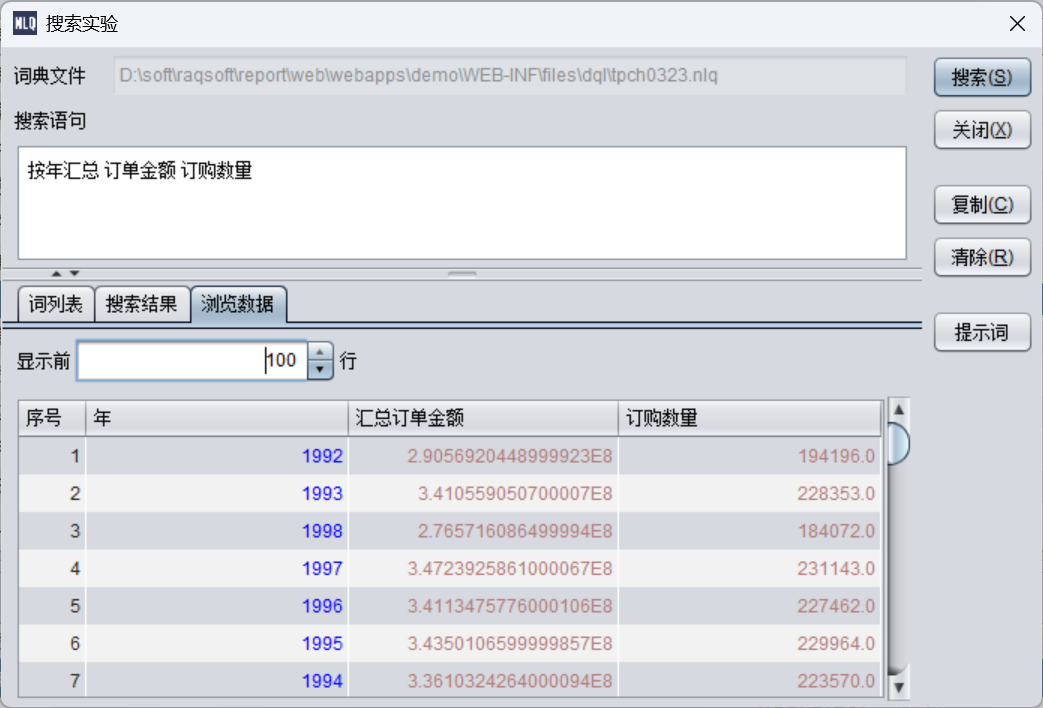Screen dimensions: 1043x708
Task: Select the 1997 year cell
Action: [x=217, y=568]
